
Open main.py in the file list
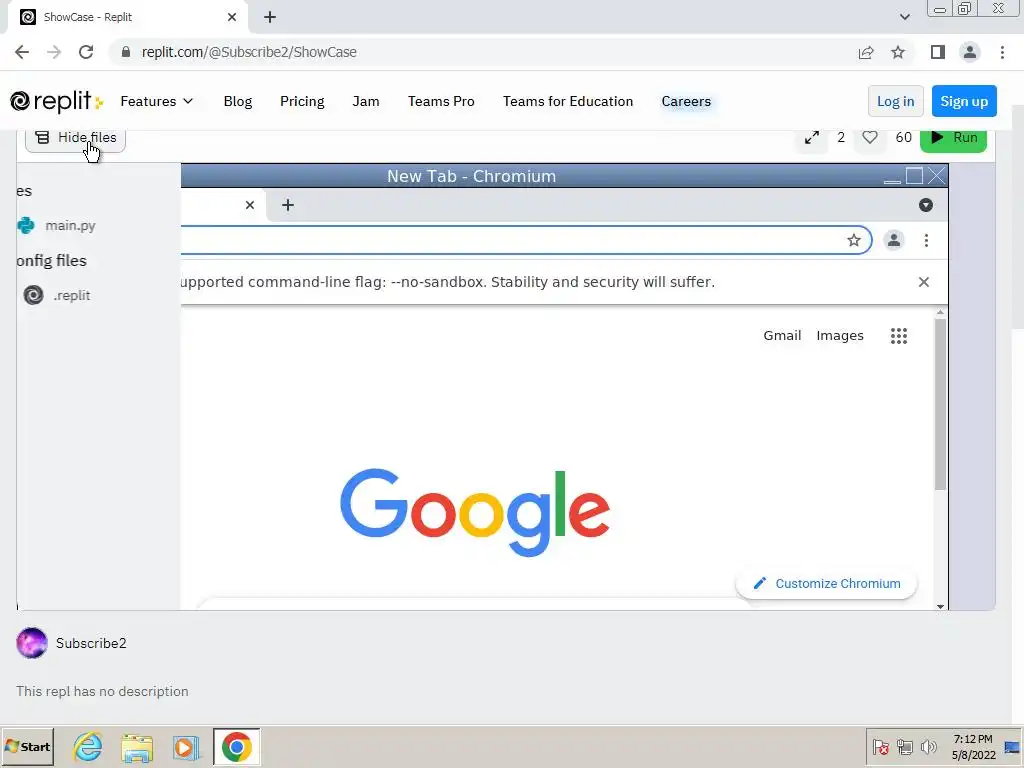click(x=71, y=225)
